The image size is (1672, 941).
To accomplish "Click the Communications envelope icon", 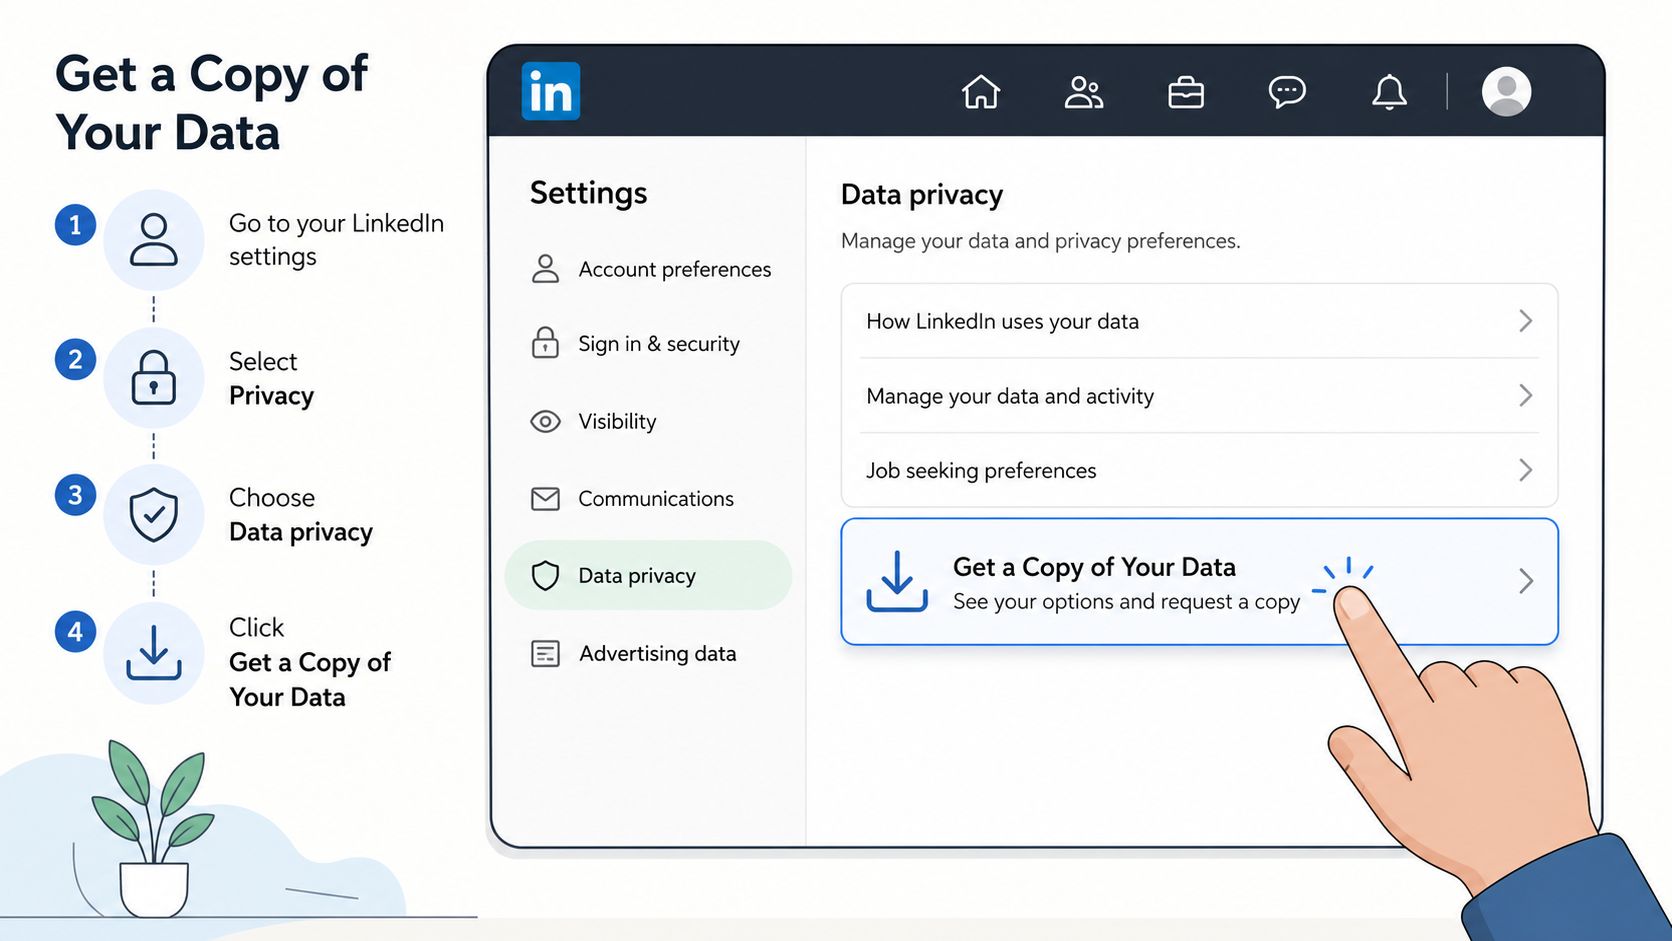I will pos(545,498).
